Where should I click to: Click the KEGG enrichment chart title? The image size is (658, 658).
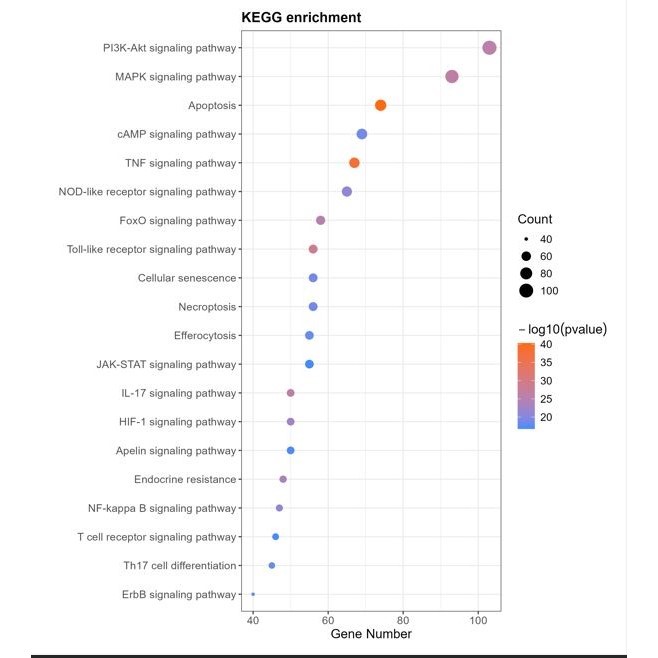(x=301, y=18)
